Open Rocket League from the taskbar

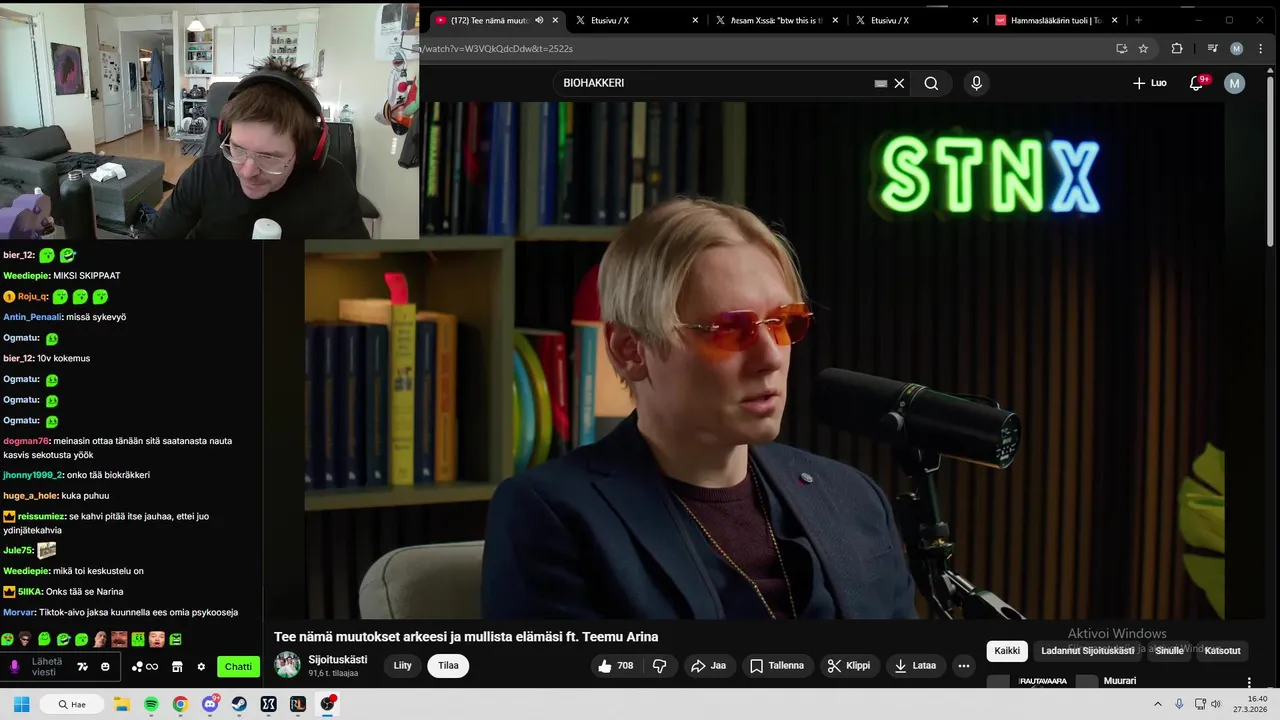[x=297, y=704]
